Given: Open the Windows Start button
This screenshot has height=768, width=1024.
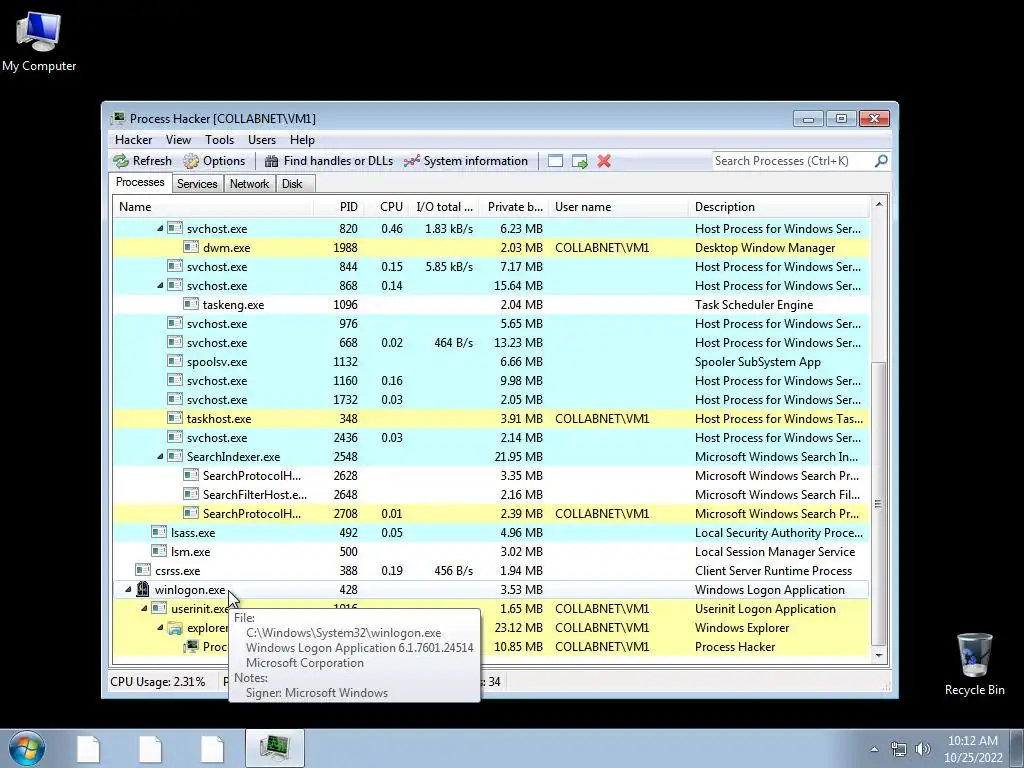Looking at the screenshot, I should [x=26, y=748].
